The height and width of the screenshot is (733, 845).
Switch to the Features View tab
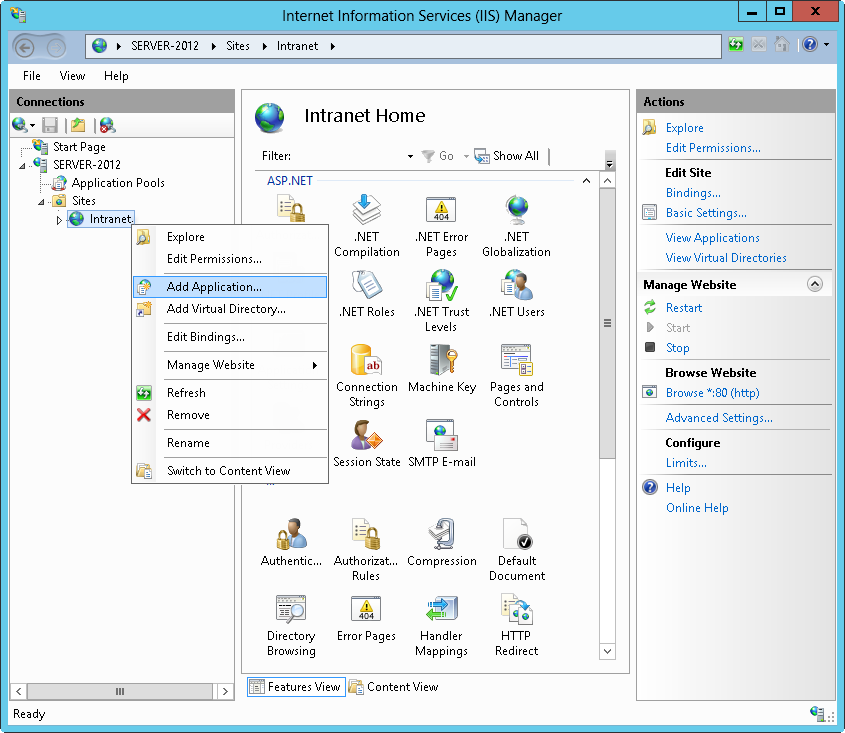[296, 687]
